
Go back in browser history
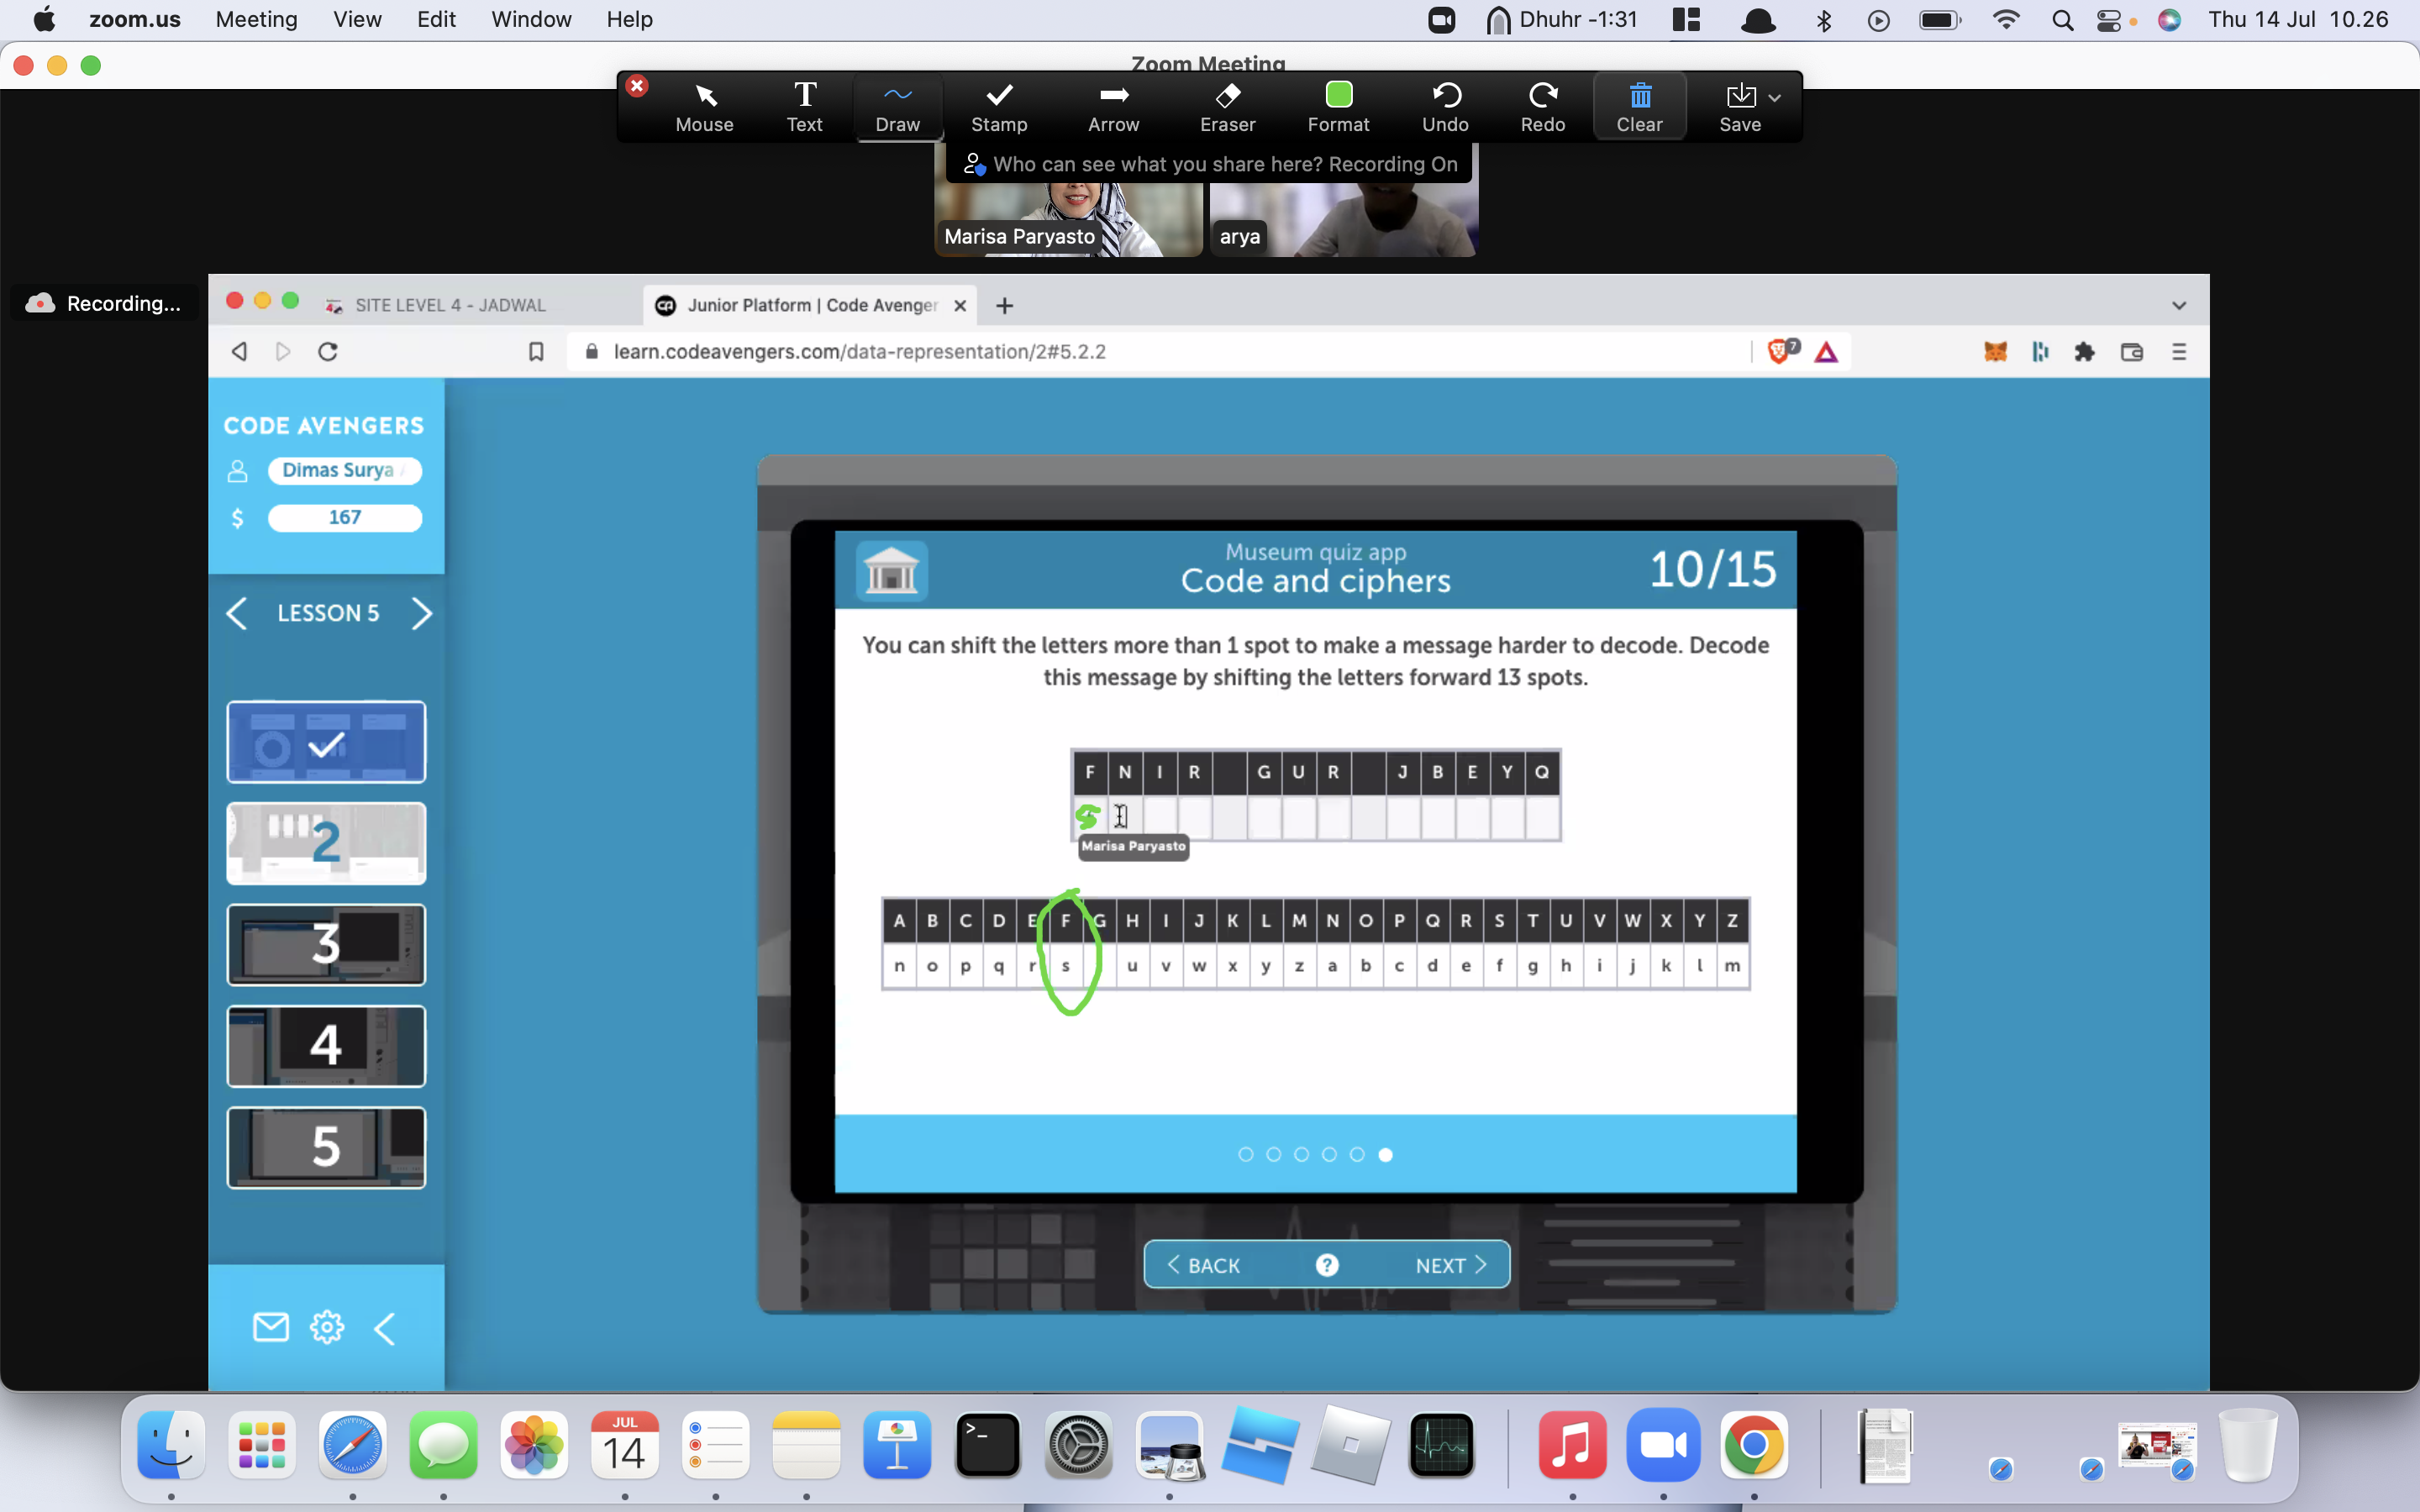pyautogui.click(x=239, y=351)
